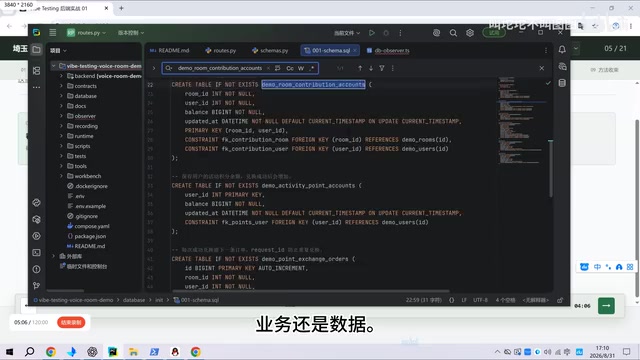Open current file run configuration dropdown
The height and width of the screenshot is (360, 640).
[347, 33]
